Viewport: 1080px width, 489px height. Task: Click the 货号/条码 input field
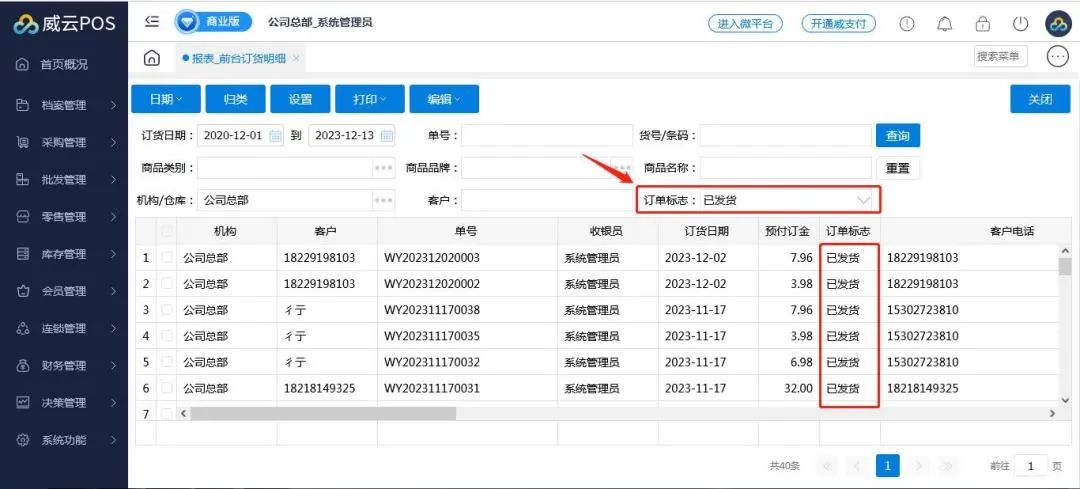(x=785, y=136)
